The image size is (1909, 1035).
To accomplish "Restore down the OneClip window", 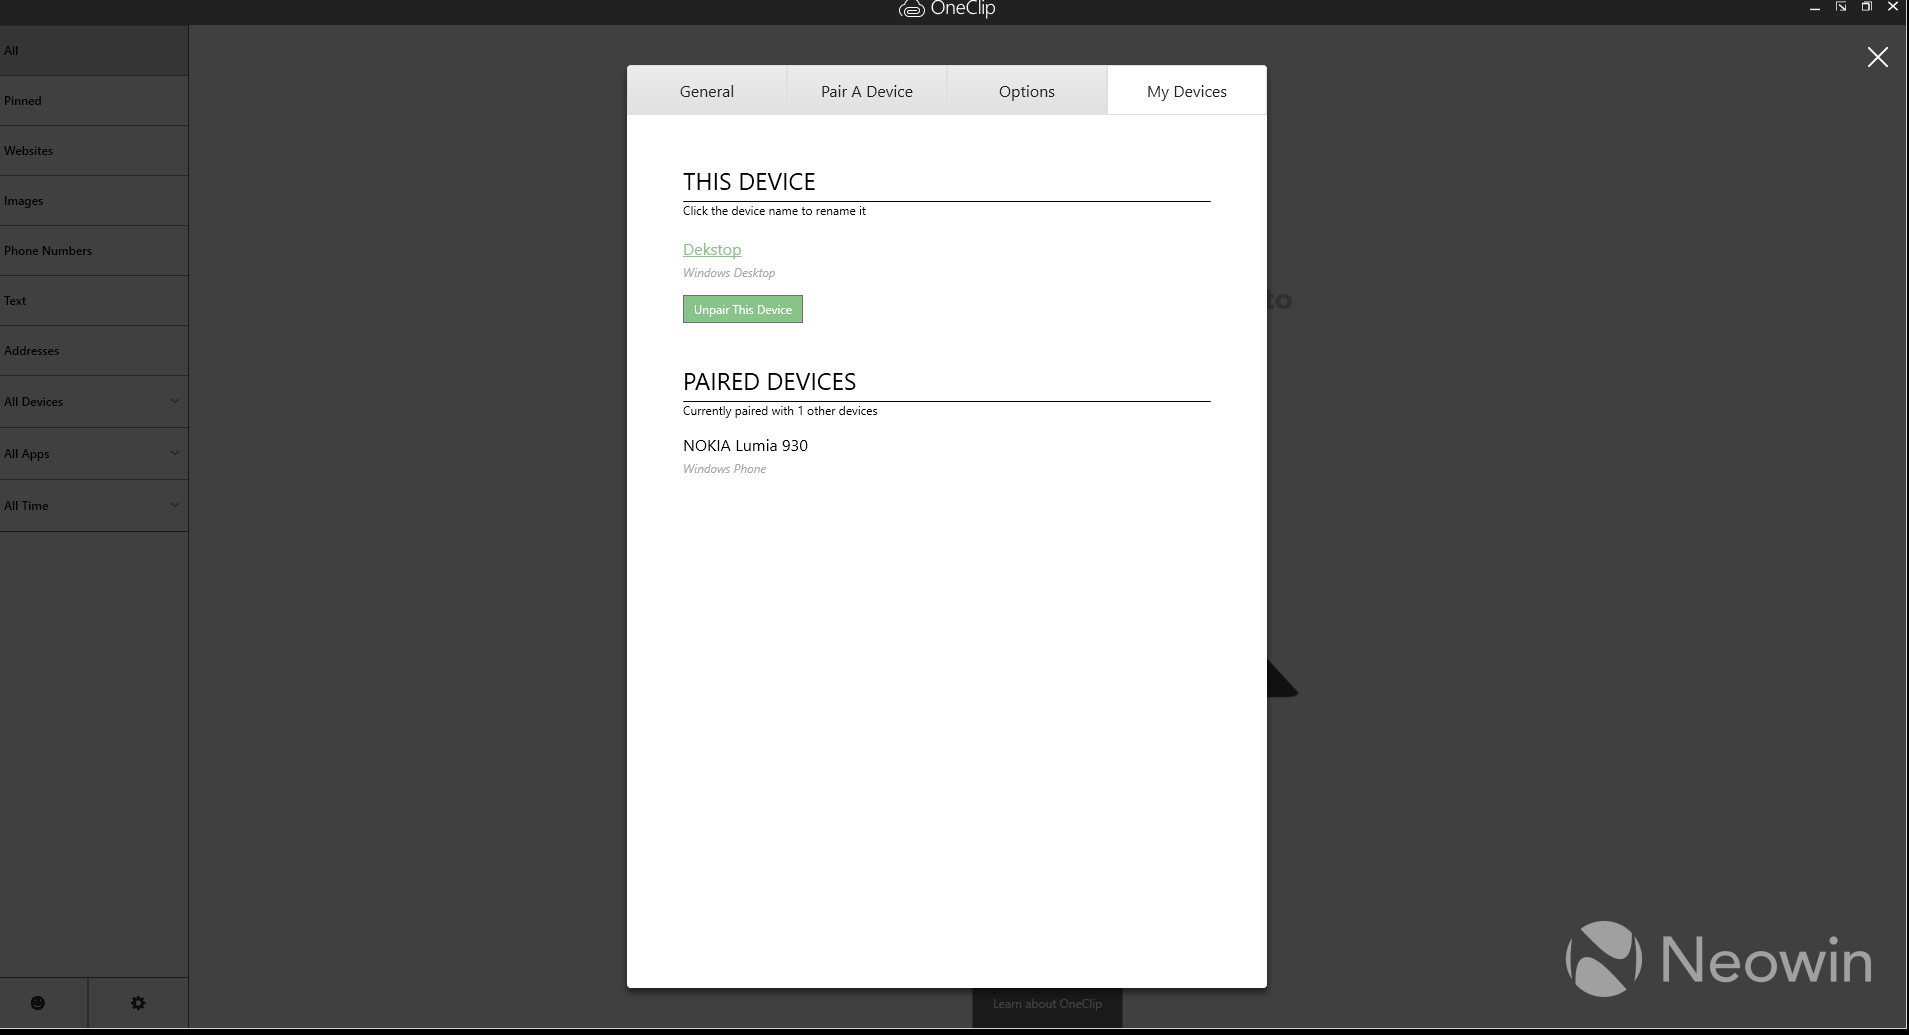I will pyautogui.click(x=1866, y=7).
